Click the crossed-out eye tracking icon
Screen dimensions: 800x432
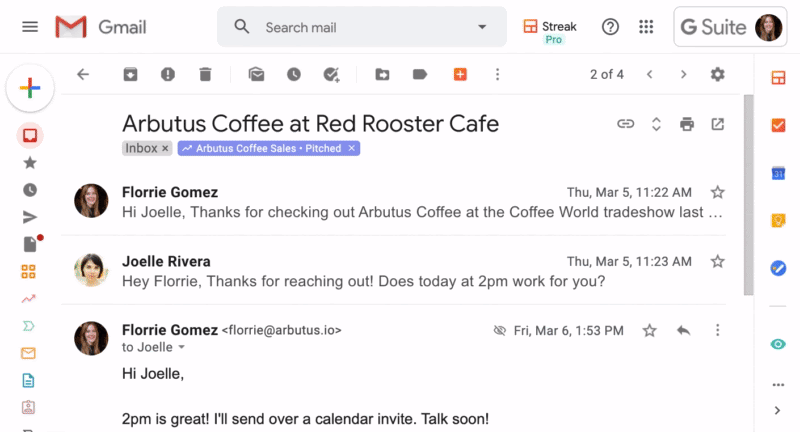(499, 331)
